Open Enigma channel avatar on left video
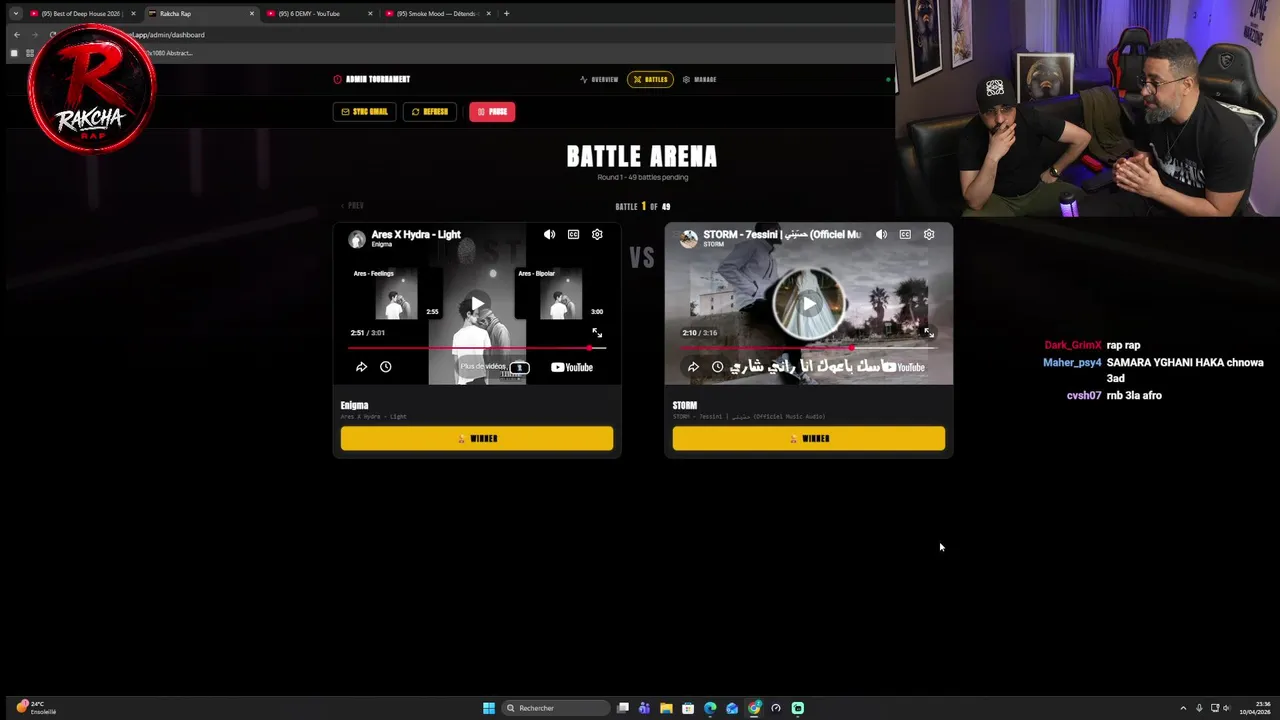The image size is (1280, 720). 356,239
